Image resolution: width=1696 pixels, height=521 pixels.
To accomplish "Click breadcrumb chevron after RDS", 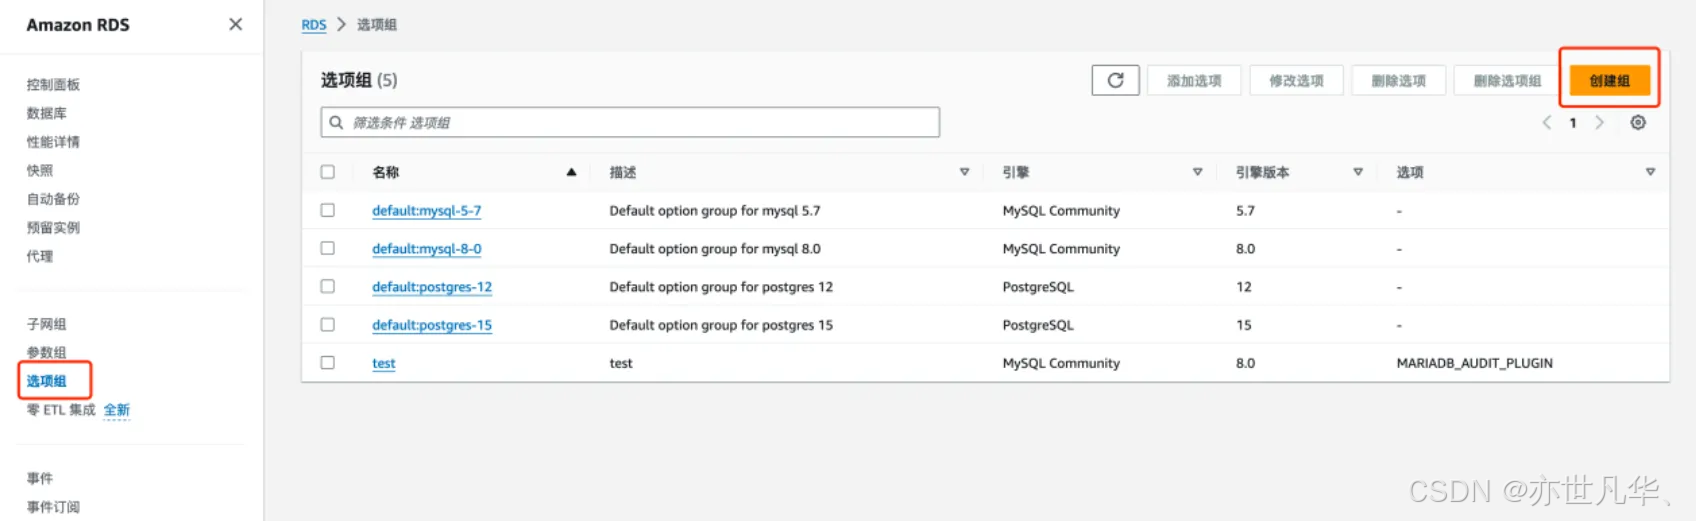I will pyautogui.click(x=341, y=24).
